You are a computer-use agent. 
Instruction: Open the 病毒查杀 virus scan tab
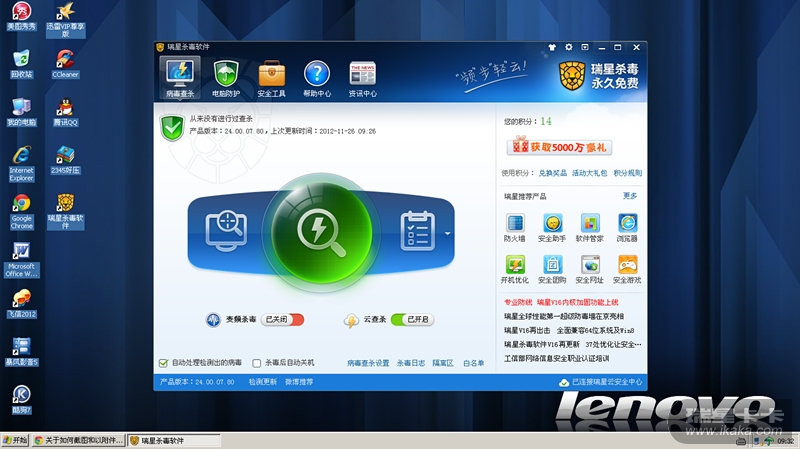point(180,78)
